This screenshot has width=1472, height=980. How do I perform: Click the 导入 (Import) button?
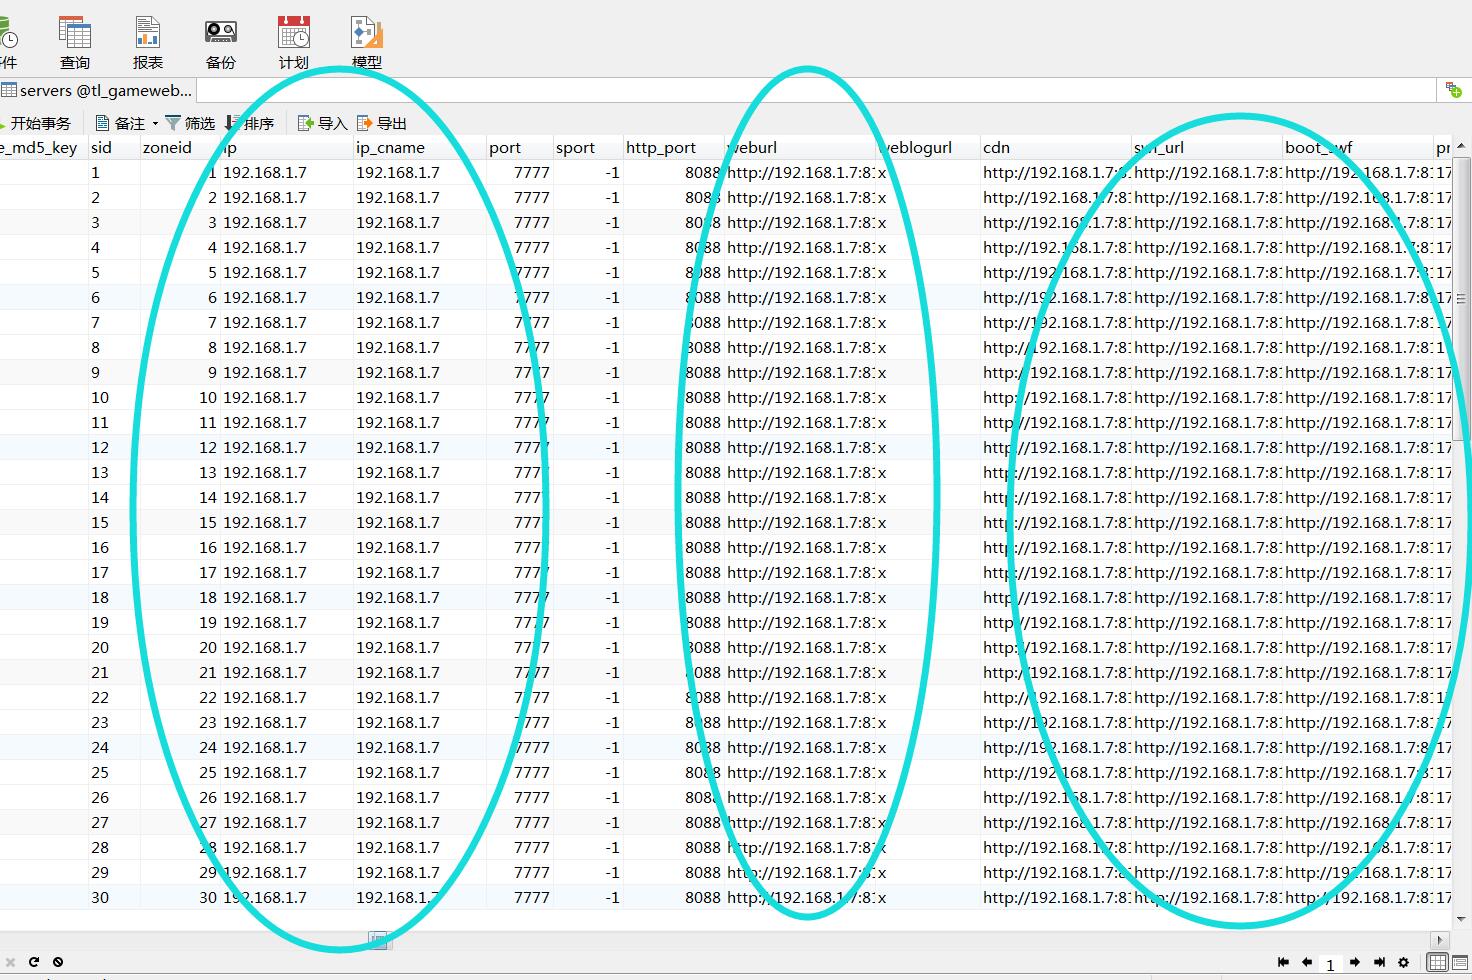tap(322, 123)
